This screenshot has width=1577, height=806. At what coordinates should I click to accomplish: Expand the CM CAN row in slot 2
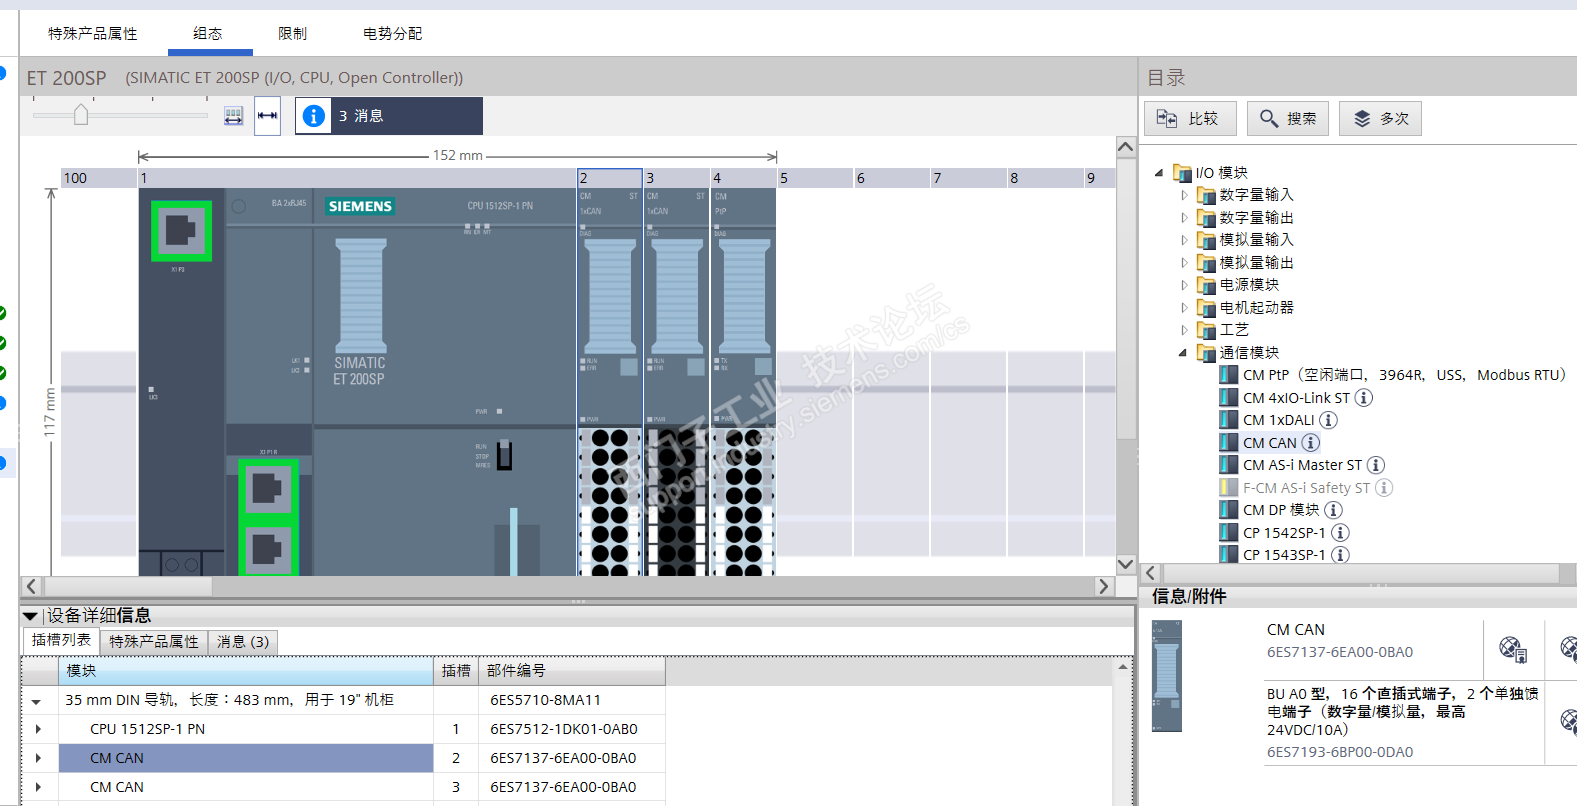(x=38, y=758)
